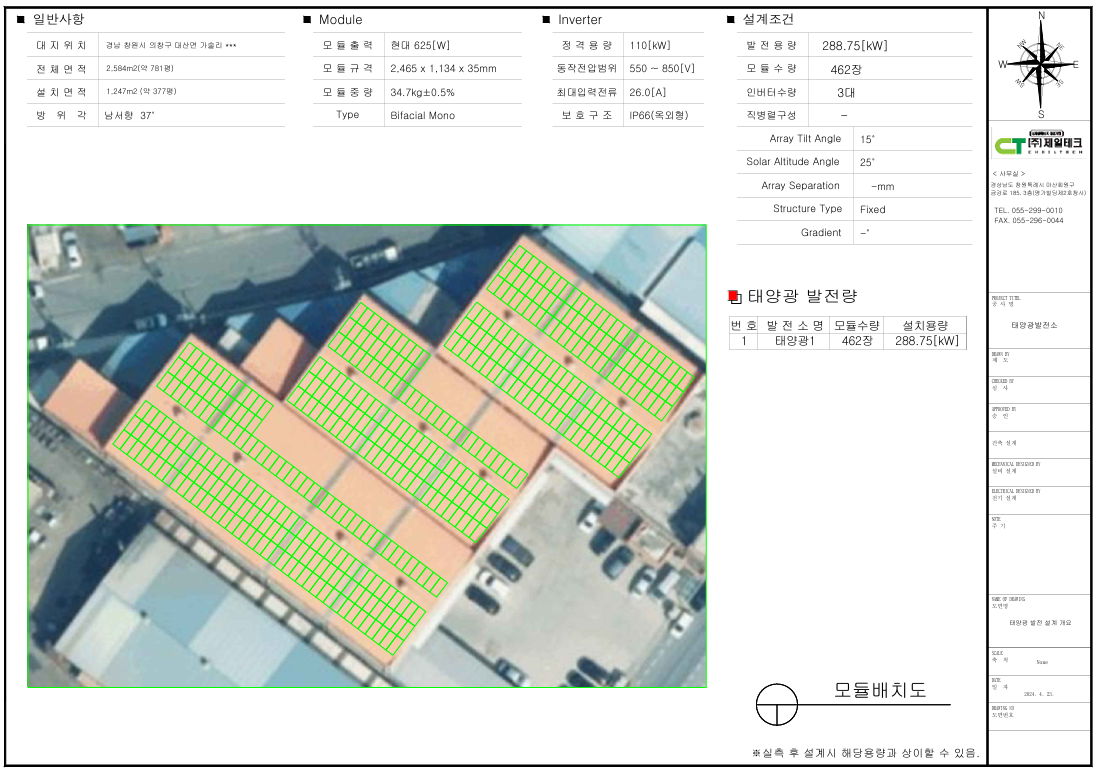Click the 남서향 37° azimuth value
The image size is (1101, 773).
(x=130, y=116)
